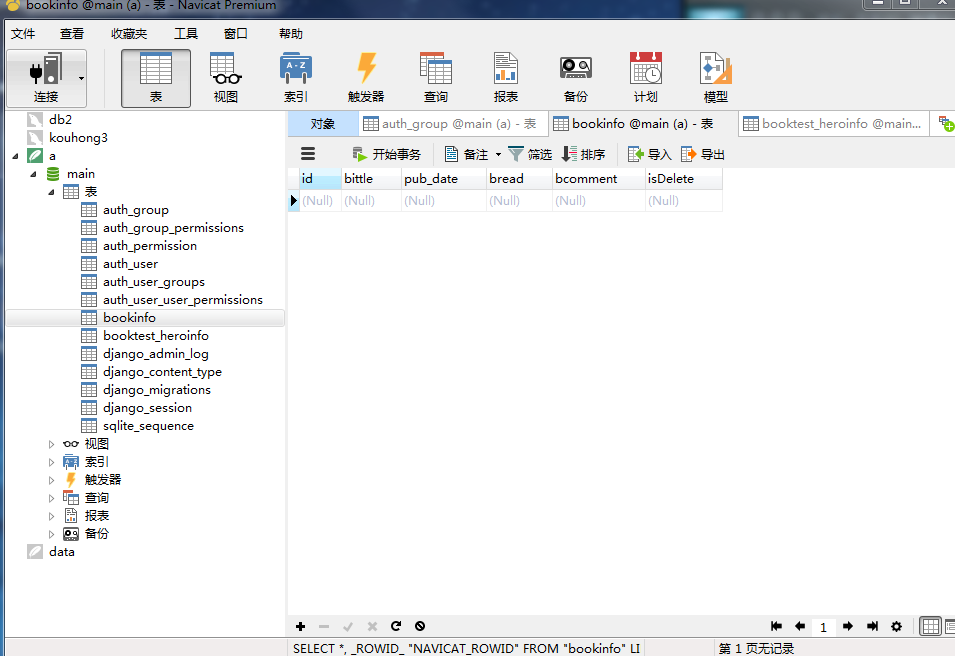The height and width of the screenshot is (656, 955).
Task: Open the new tab icon at tab bar end
Action: pyautogui.click(x=946, y=124)
